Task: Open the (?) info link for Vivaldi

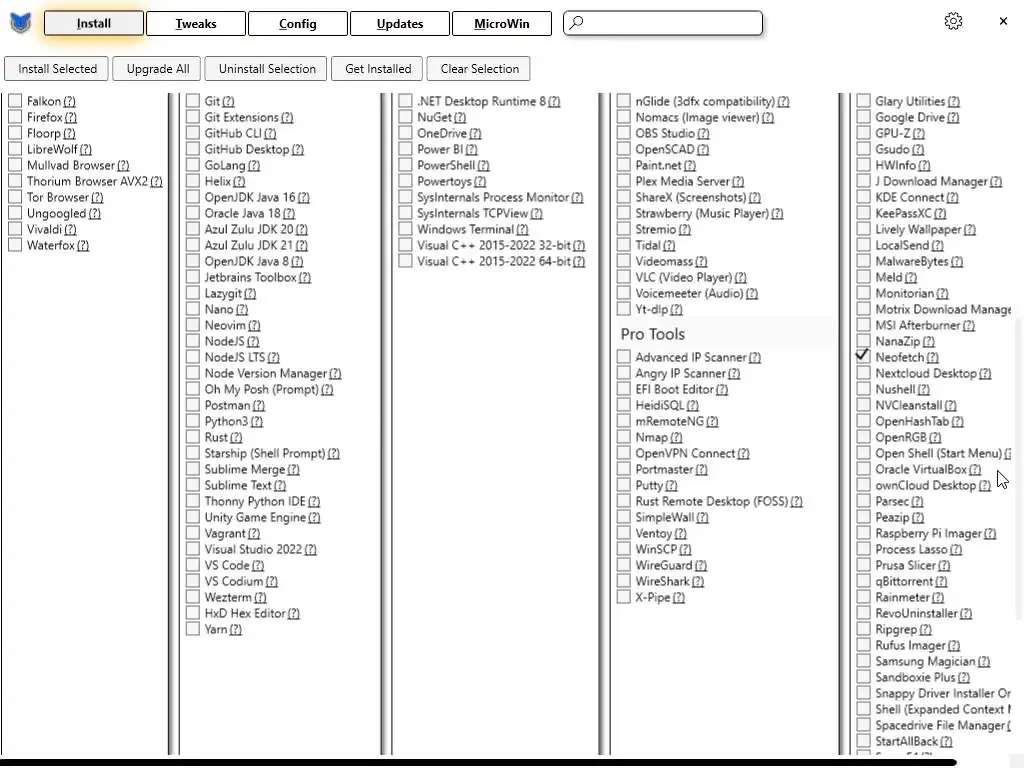Action: coord(70,229)
